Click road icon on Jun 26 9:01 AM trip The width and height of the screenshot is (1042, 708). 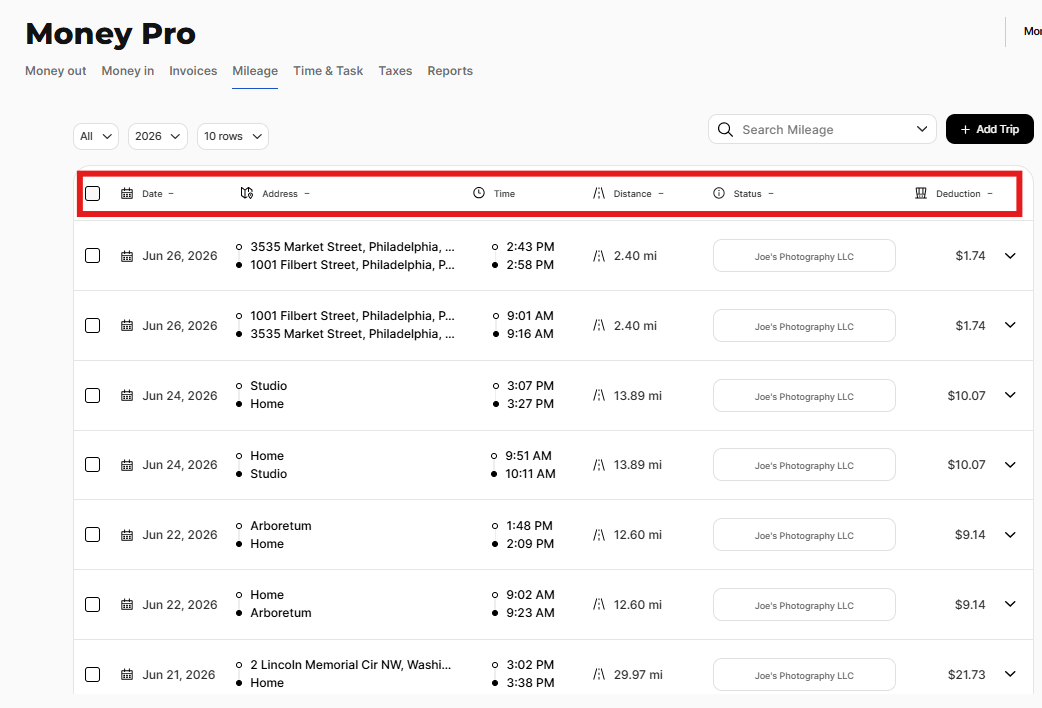(x=599, y=325)
